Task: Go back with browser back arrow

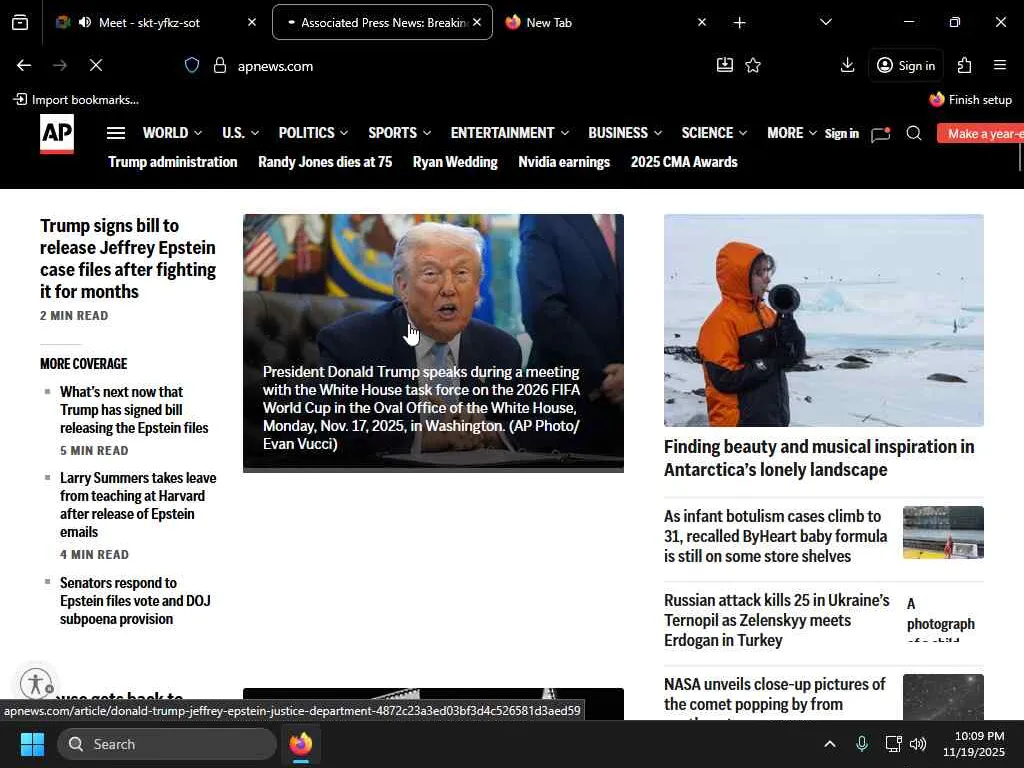Action: pos(24,65)
